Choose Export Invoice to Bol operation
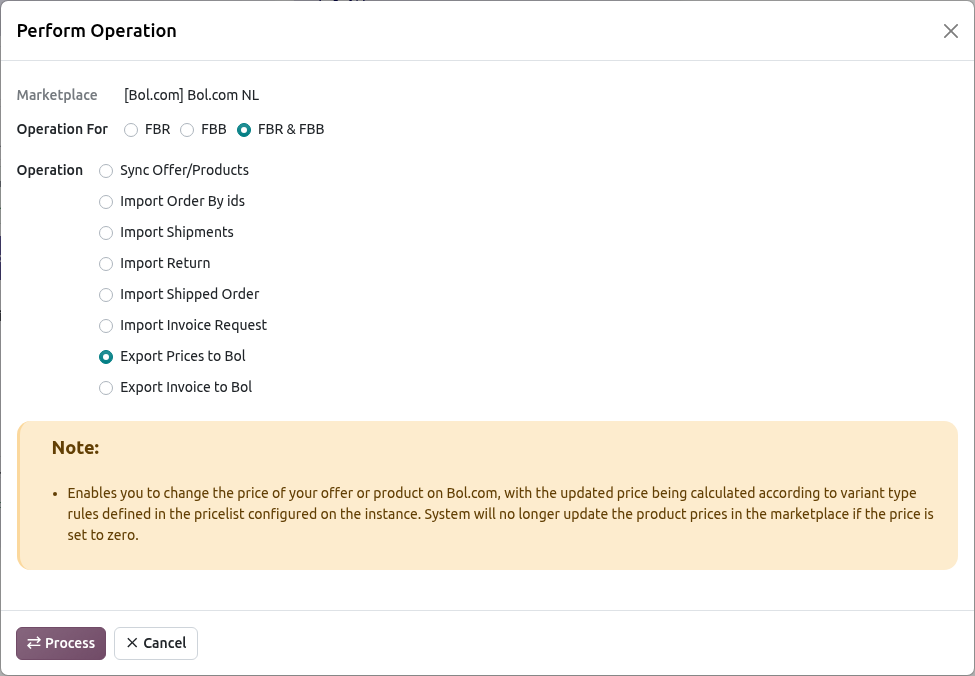This screenshot has width=975, height=676. point(106,388)
